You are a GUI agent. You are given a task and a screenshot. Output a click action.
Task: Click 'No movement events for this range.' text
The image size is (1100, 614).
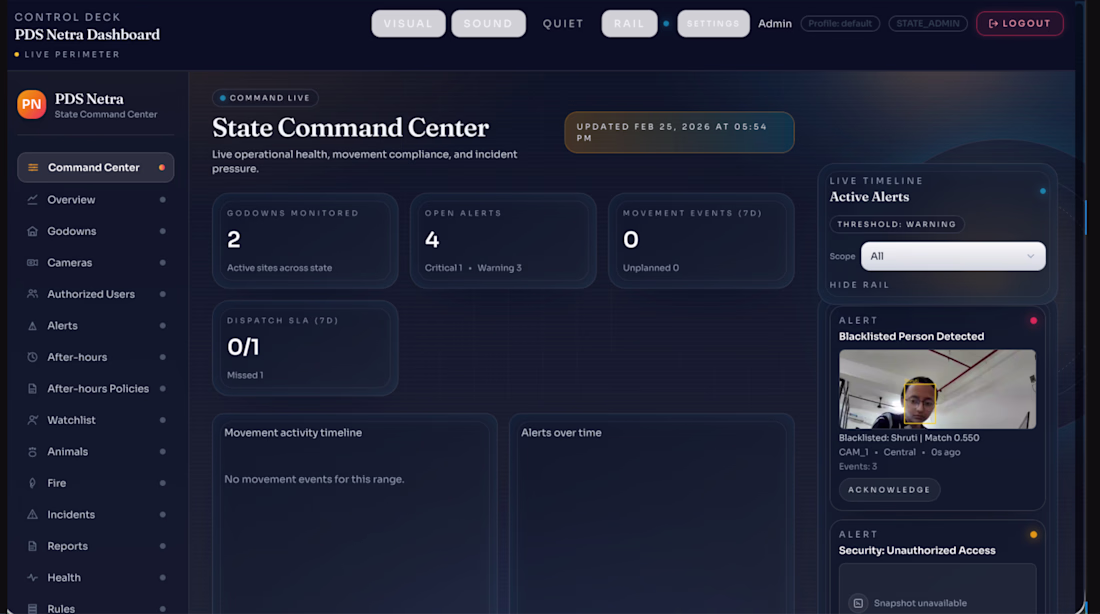tap(314, 479)
